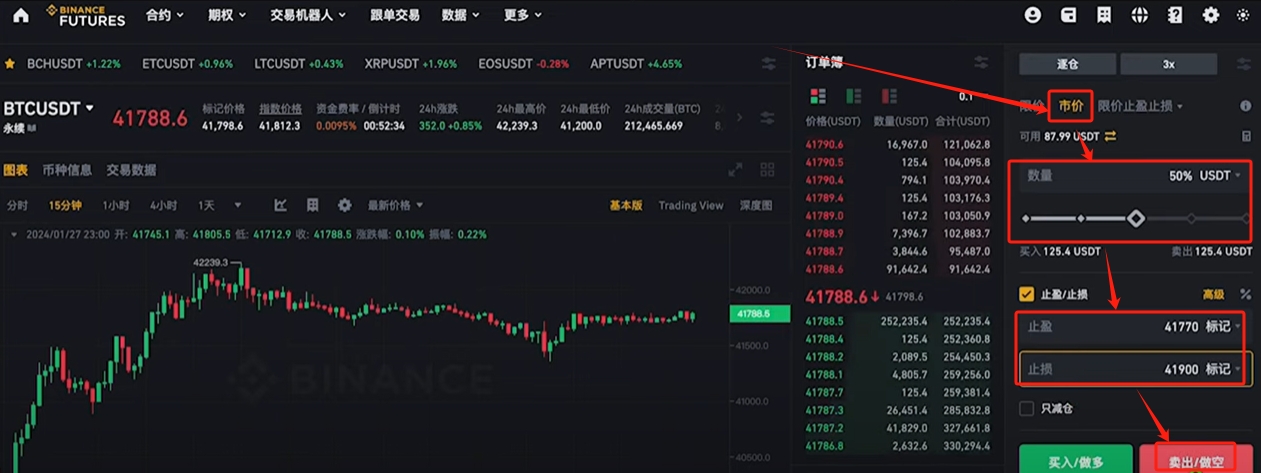Go to the Binance home icon
1261x473 pixels.
tap(20, 15)
